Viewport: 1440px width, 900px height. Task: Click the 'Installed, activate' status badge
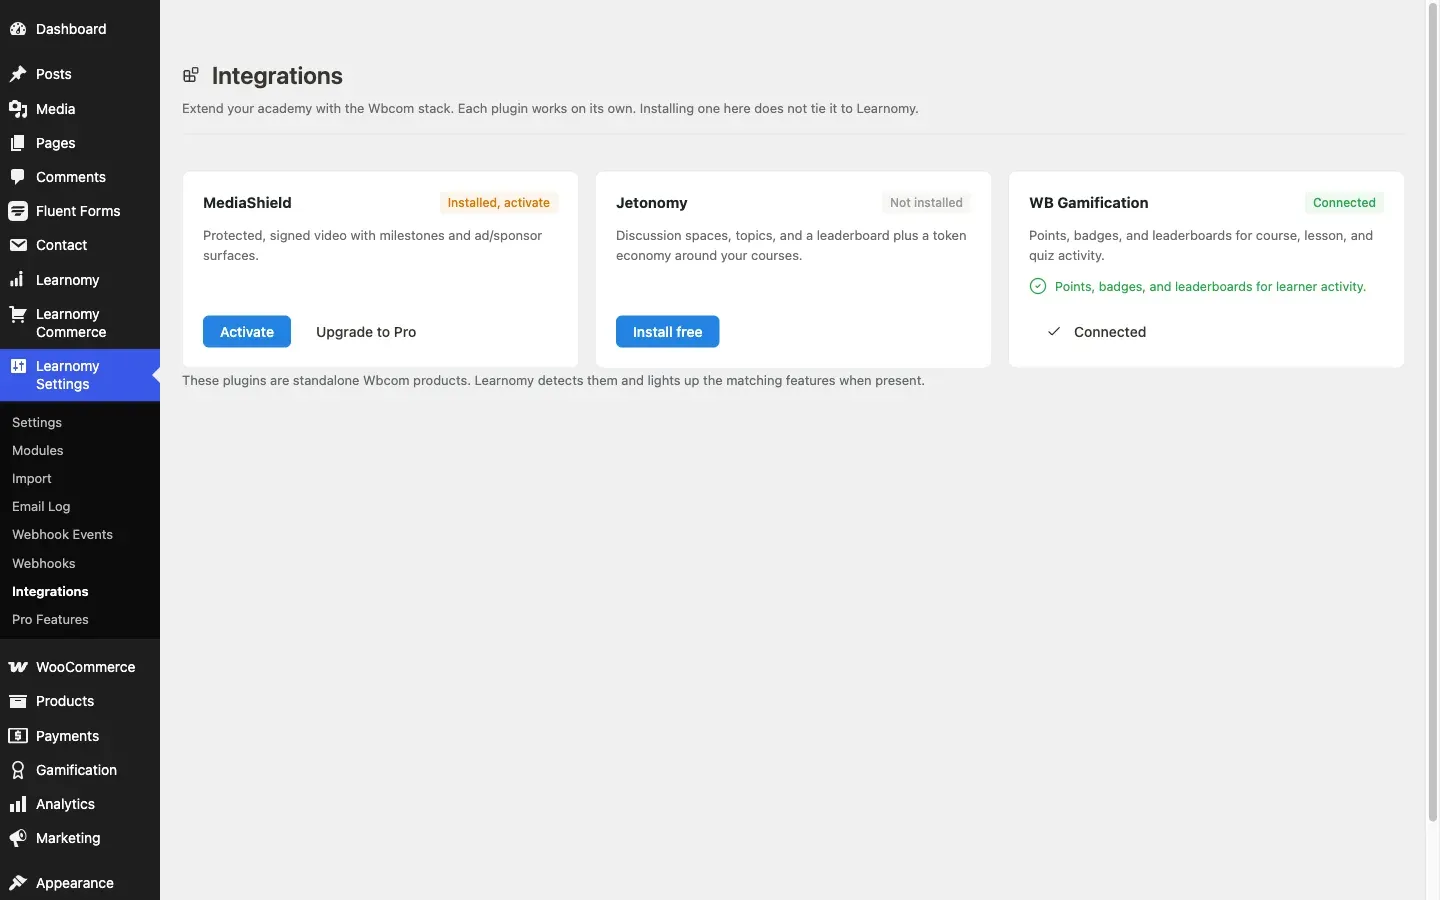(x=498, y=202)
